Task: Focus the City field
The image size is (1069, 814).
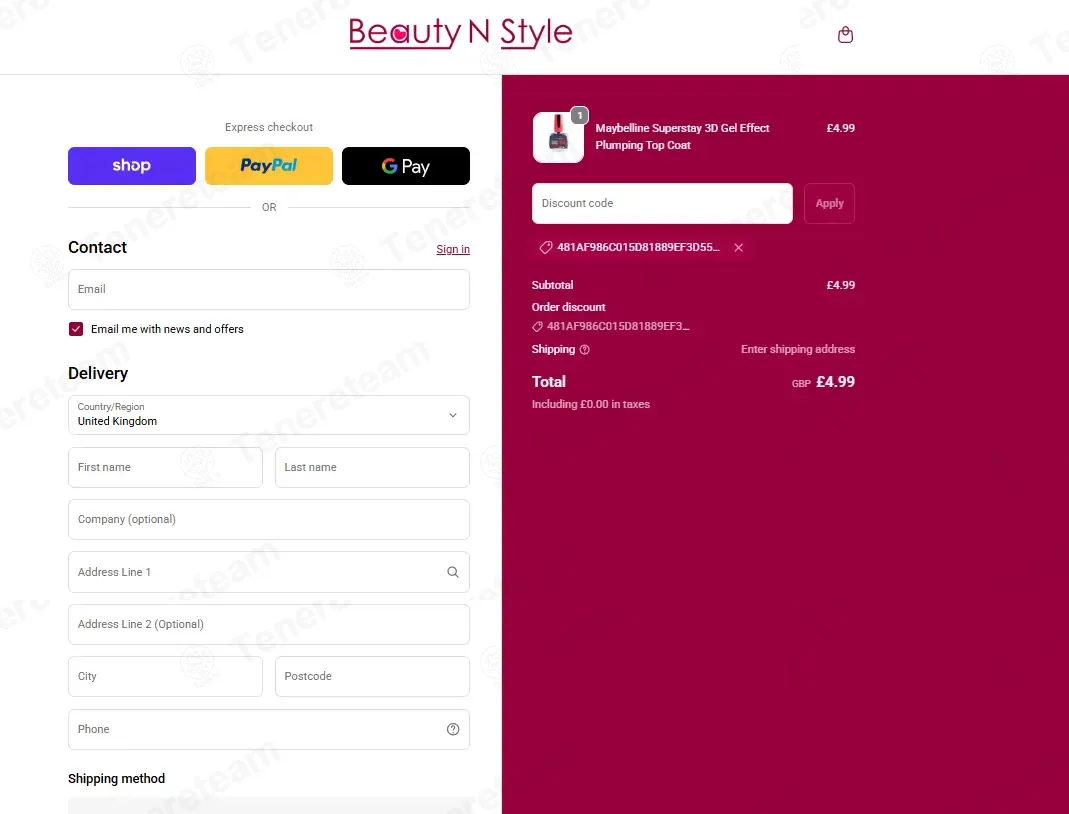Action: pos(165,676)
